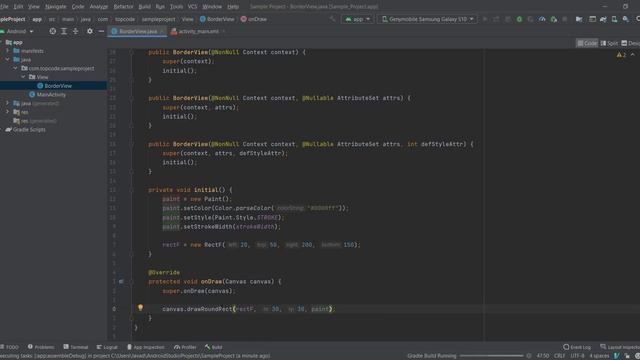This screenshot has height=360, width=640.
Task: Click the CRLF line separator indicator
Action: coord(560,356)
